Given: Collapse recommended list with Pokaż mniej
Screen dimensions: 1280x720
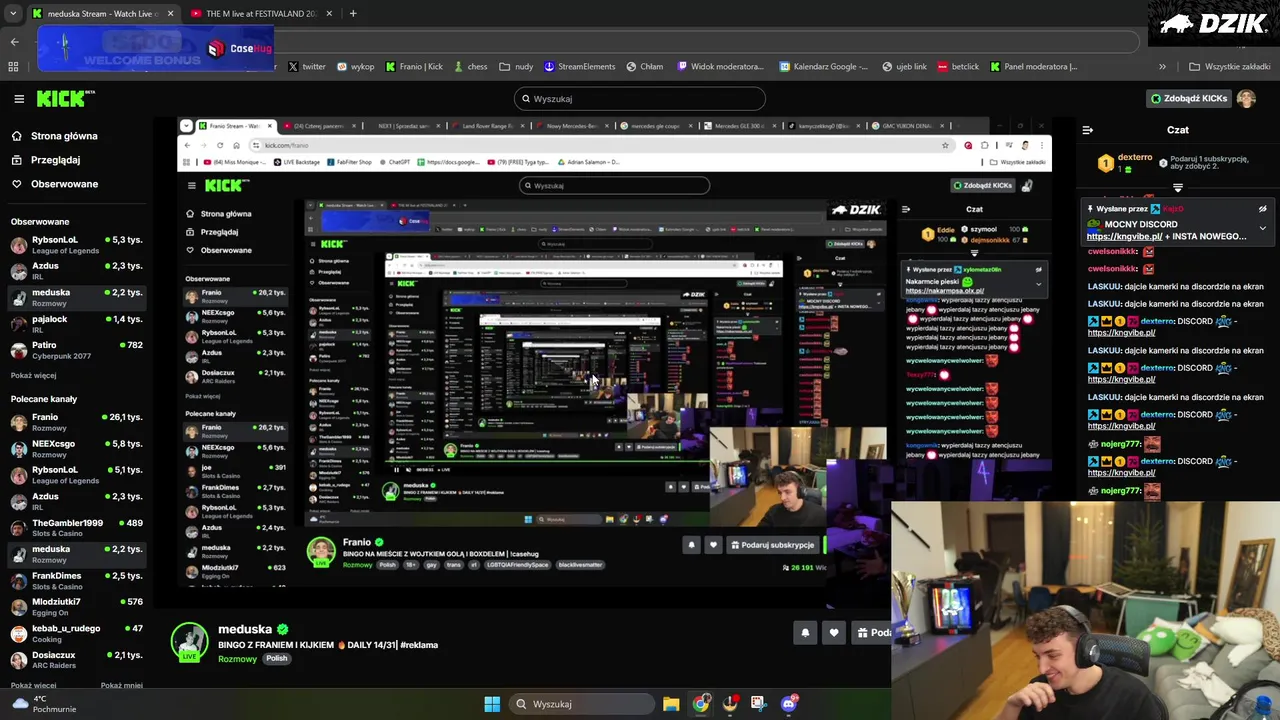Looking at the screenshot, I should [121, 685].
